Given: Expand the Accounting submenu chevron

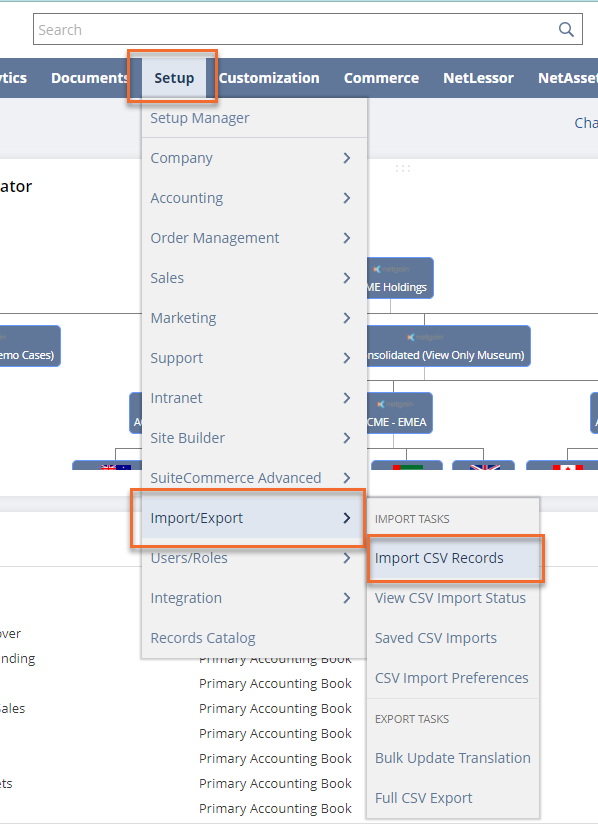Looking at the screenshot, I should 347,198.
